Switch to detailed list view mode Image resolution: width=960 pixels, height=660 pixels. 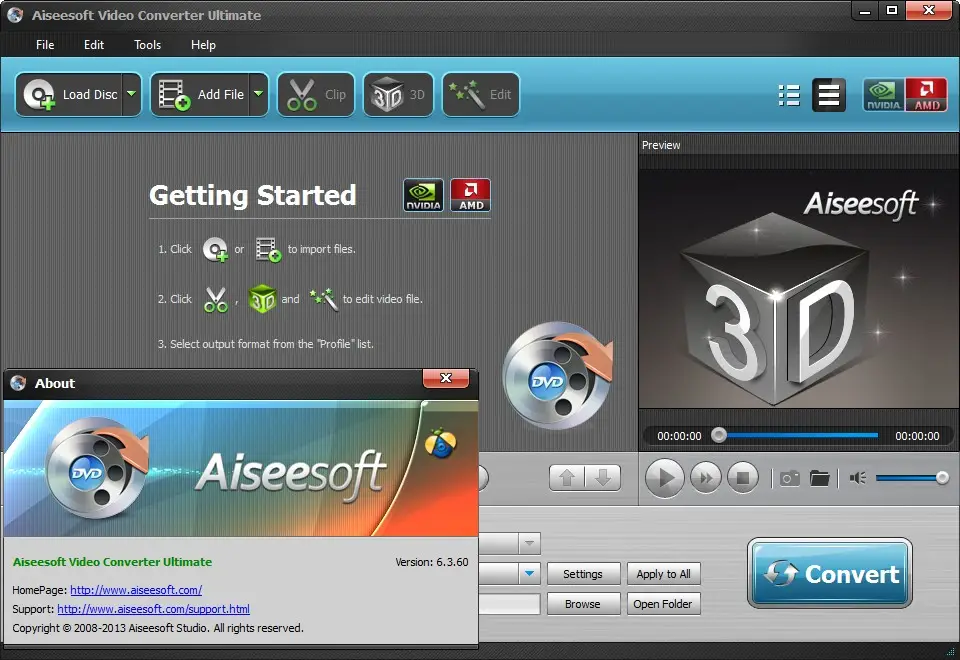tap(789, 95)
